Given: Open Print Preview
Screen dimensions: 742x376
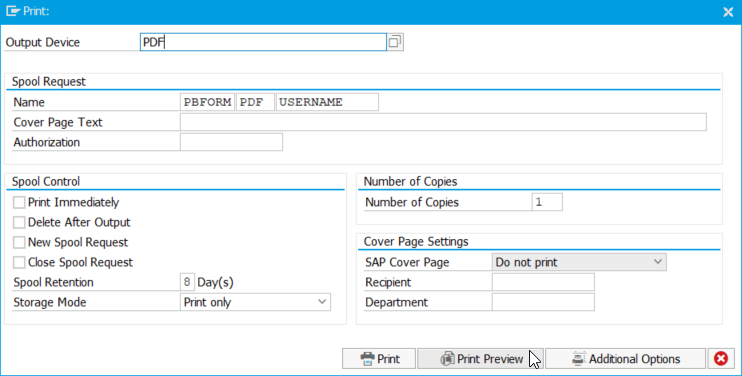Looking at the screenshot, I should (x=480, y=359).
